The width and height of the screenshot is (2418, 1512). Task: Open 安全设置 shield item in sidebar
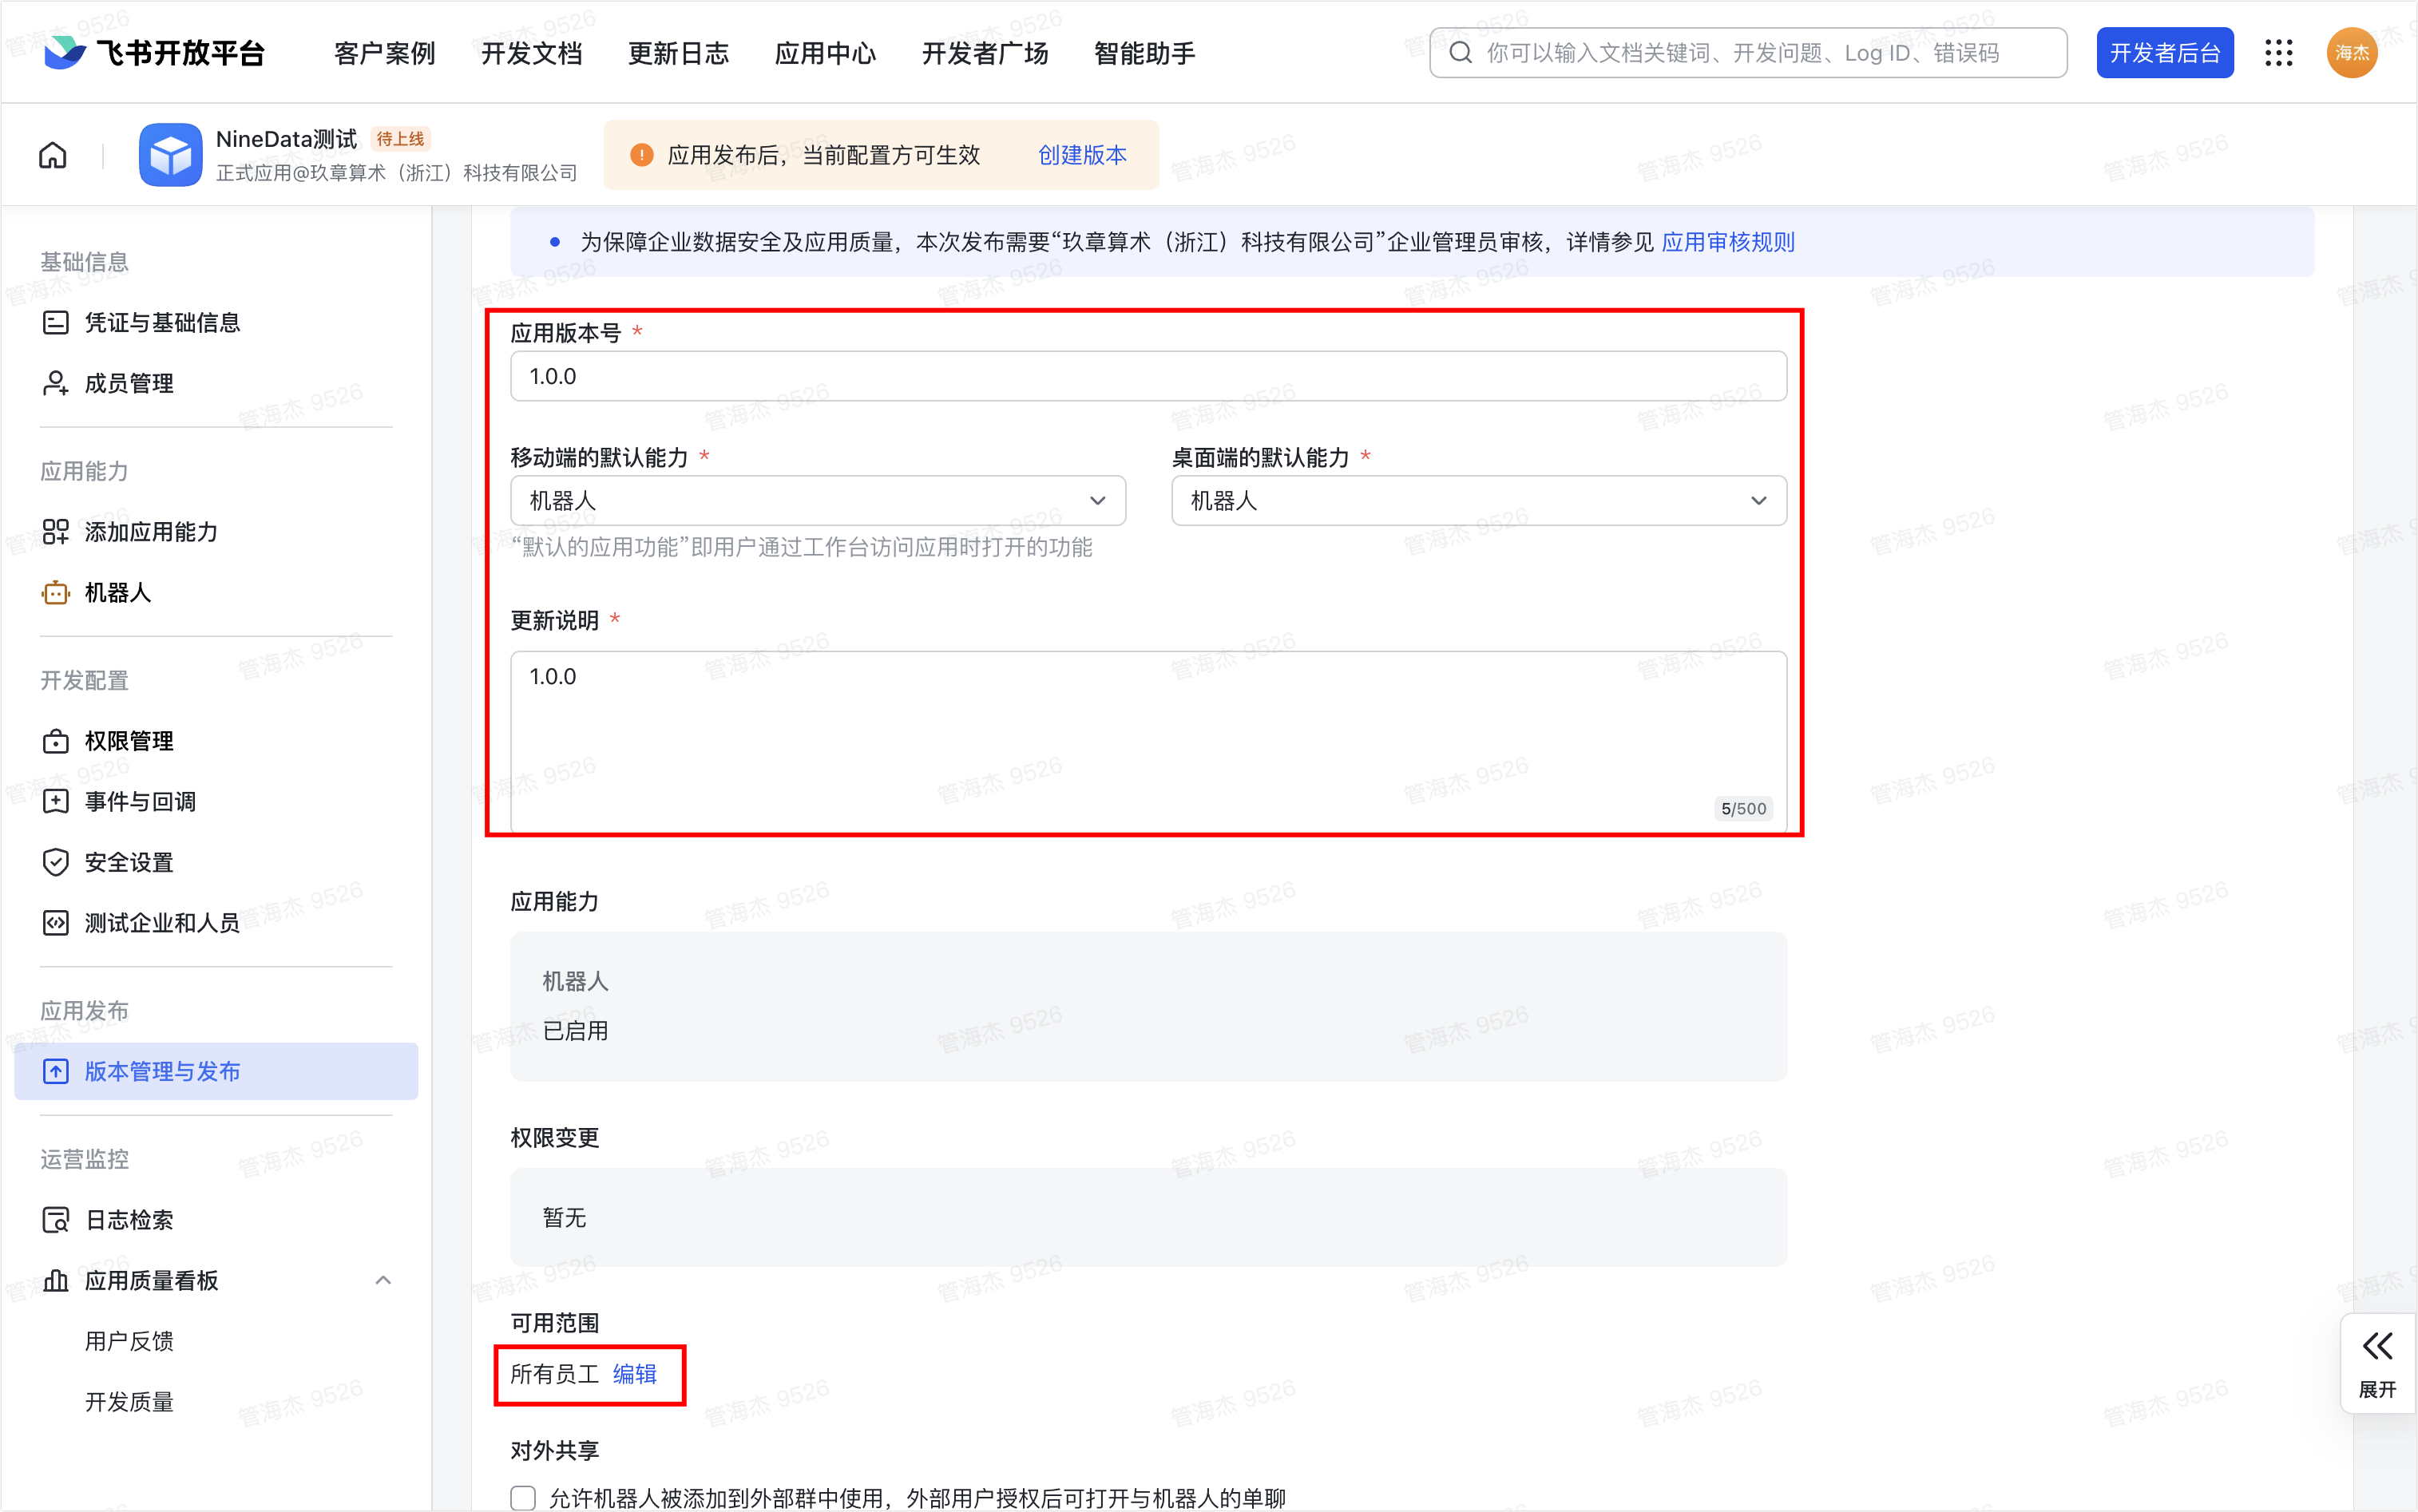128,862
